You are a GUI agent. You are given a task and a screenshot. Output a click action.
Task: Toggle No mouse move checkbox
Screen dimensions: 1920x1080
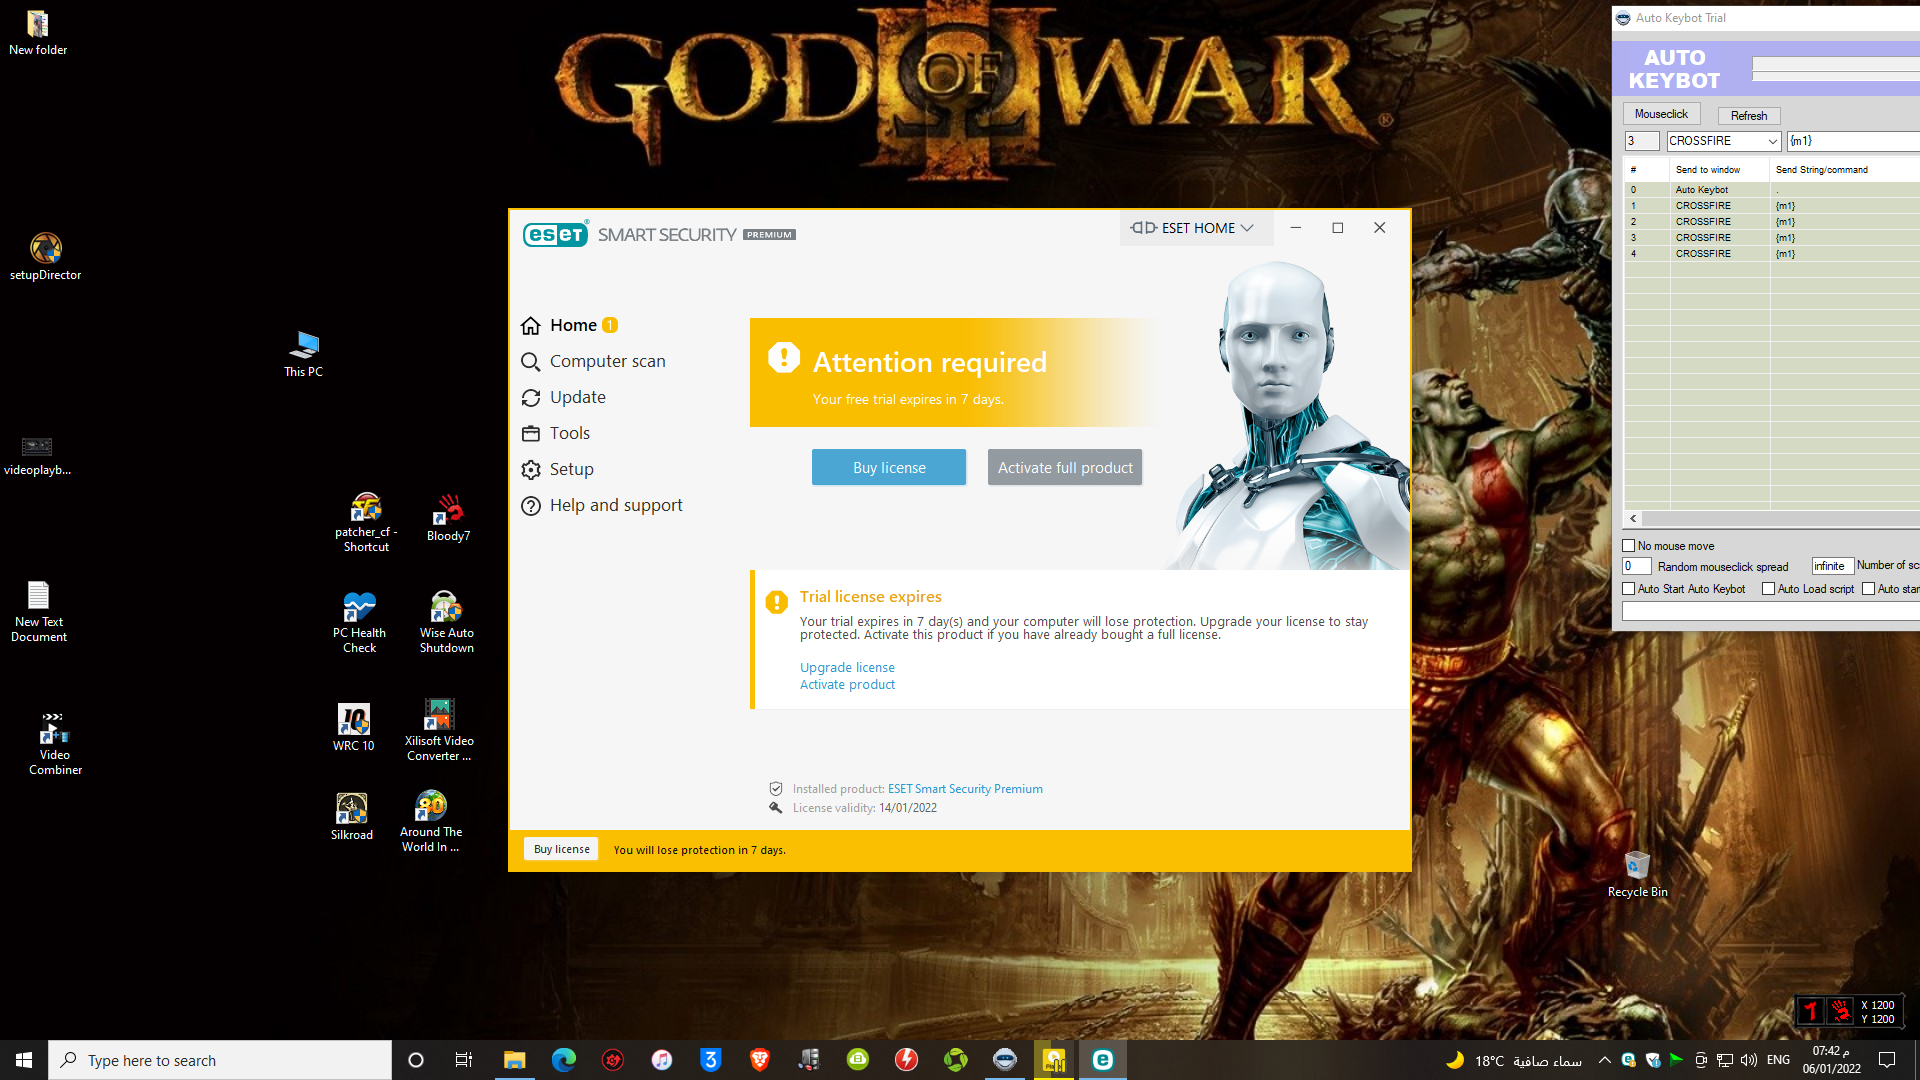click(1628, 546)
